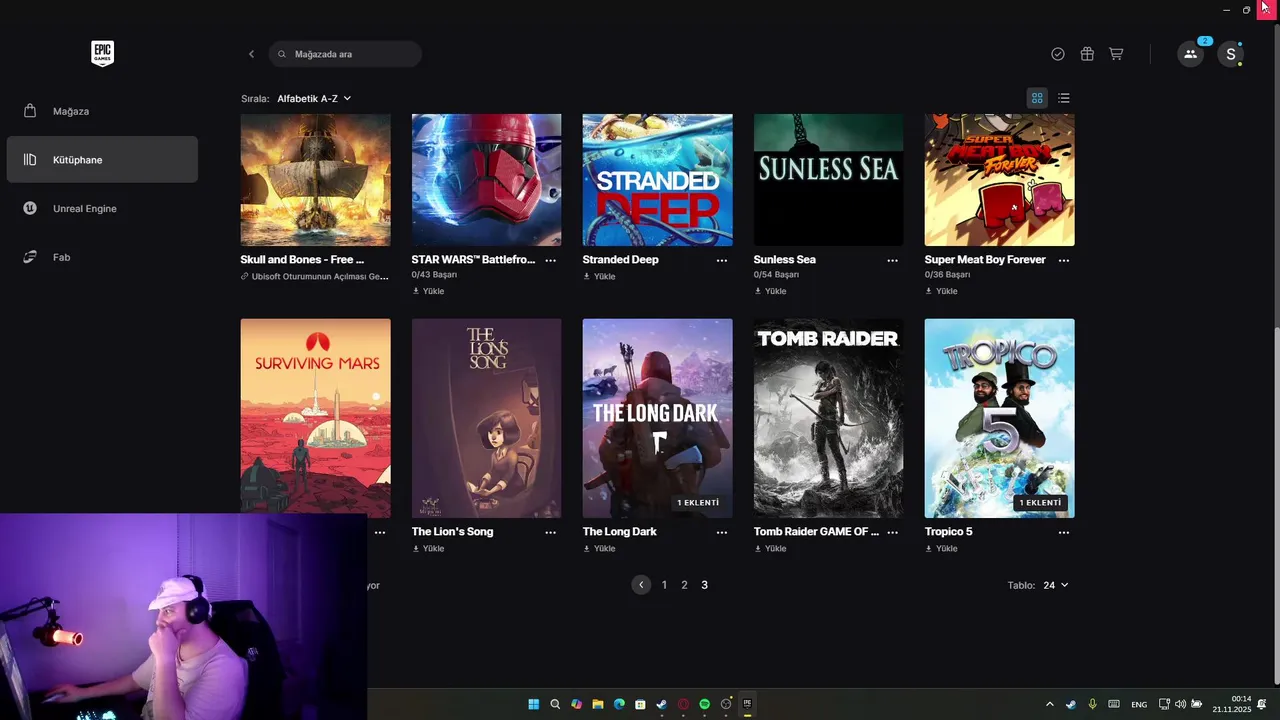Click Yükle under STAR WARS Battlefront

click(x=428, y=291)
